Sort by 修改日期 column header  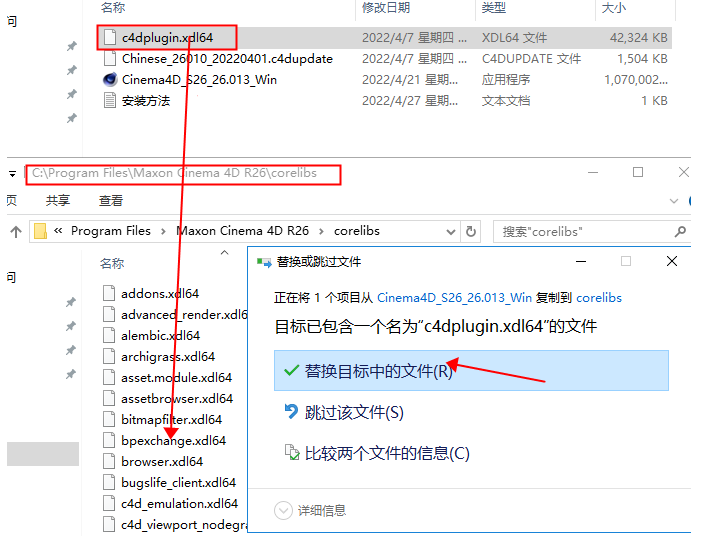tap(386, 8)
